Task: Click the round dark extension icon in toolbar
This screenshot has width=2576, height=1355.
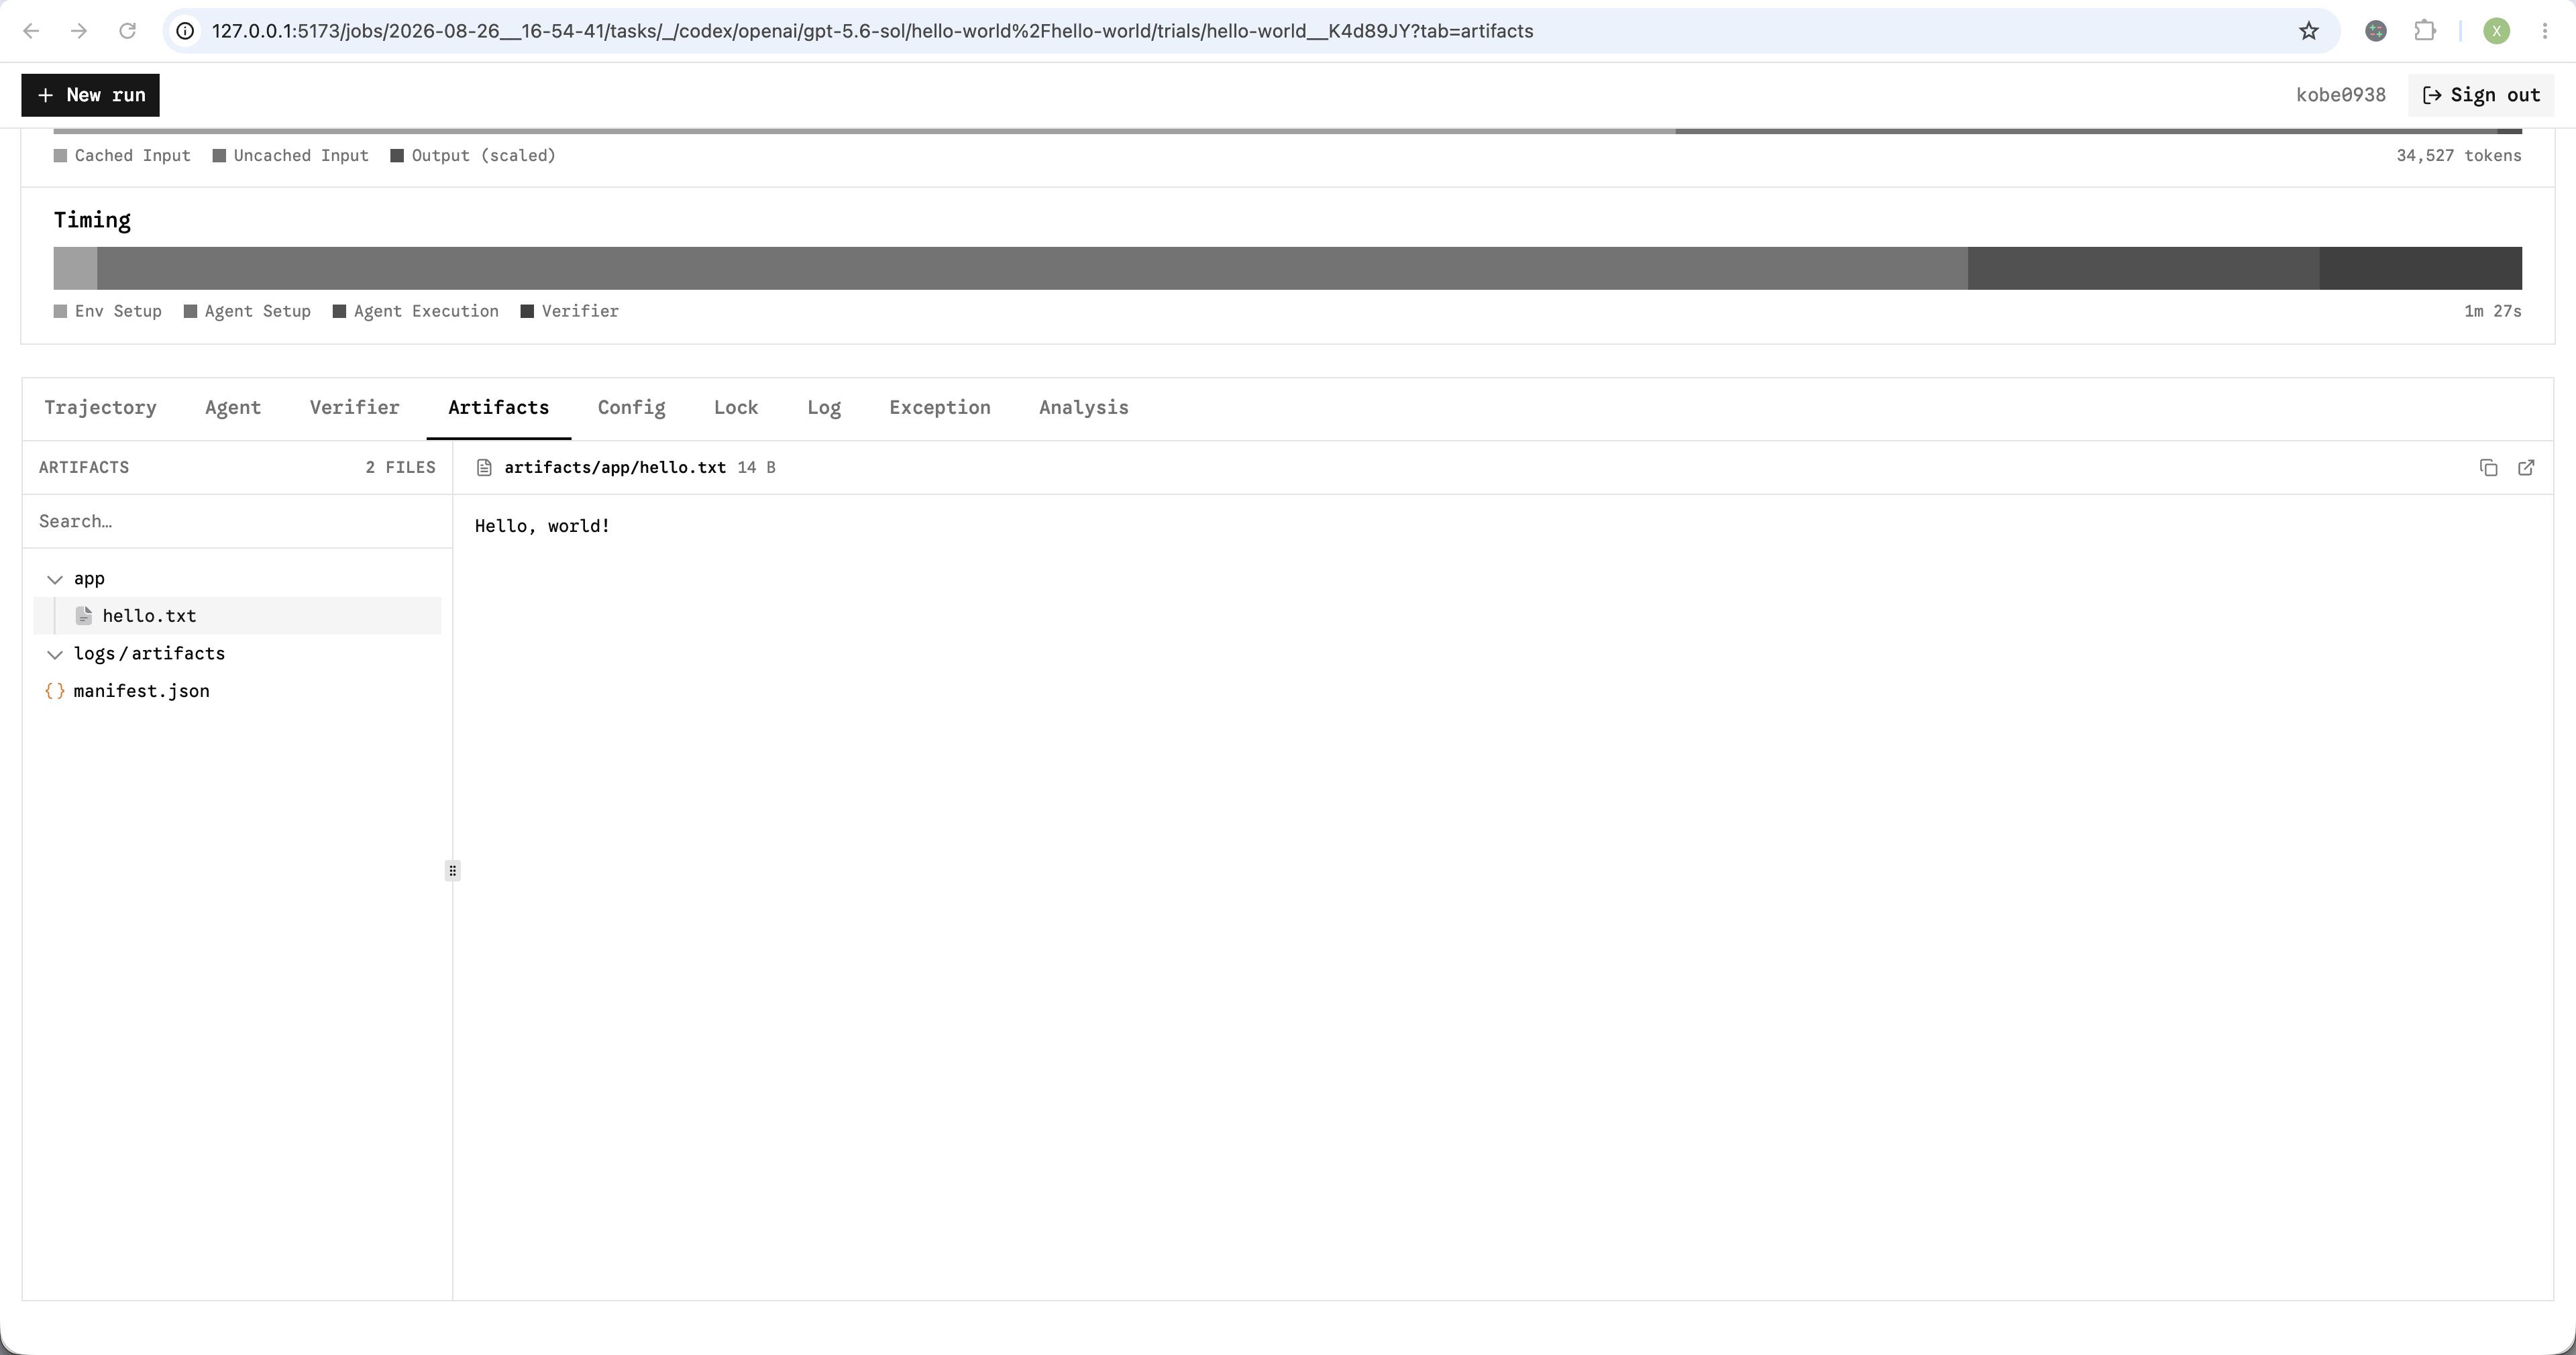Action: [x=2376, y=31]
